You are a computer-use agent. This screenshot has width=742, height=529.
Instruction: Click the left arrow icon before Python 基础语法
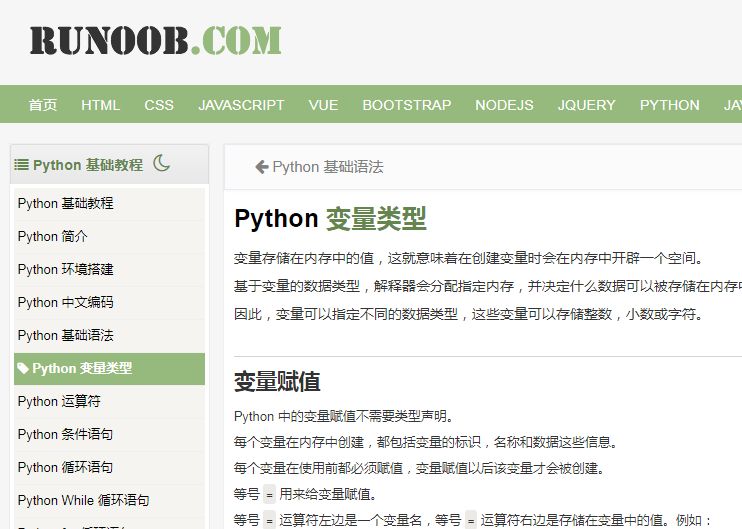[262, 167]
